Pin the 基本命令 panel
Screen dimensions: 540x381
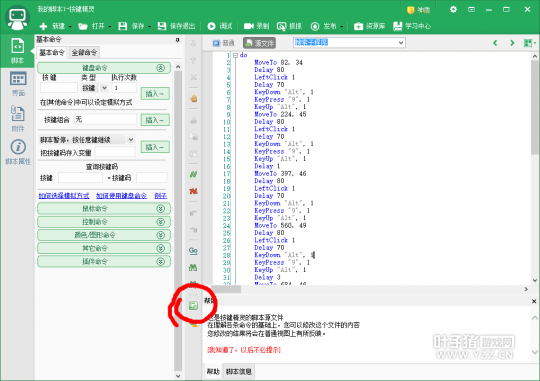177,40
